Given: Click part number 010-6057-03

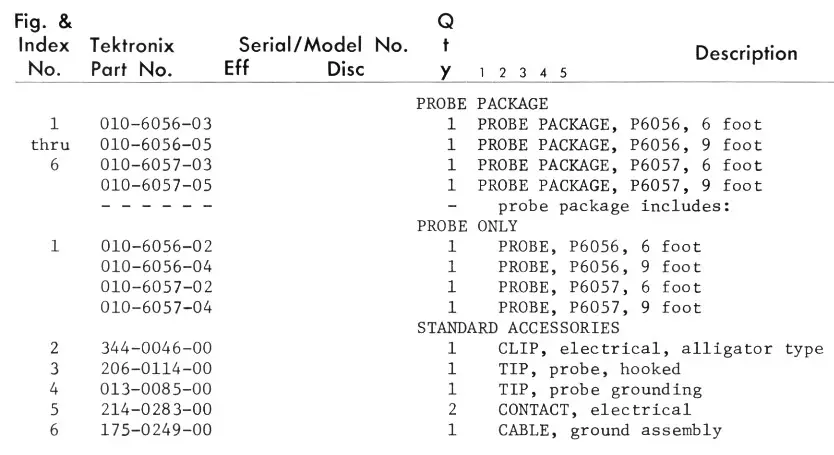Looking at the screenshot, I should tap(157, 165).
